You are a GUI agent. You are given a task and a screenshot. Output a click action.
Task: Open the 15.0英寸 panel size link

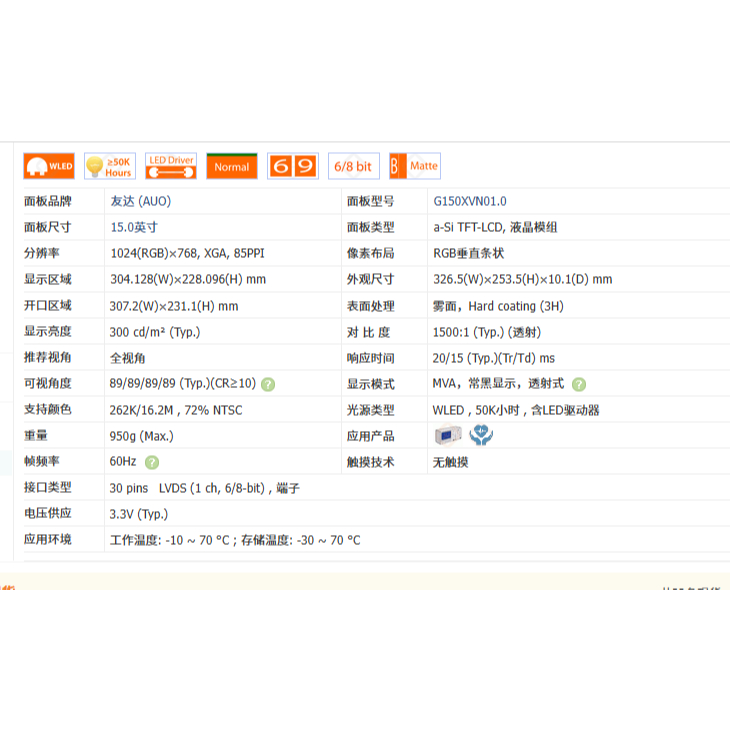coord(134,227)
